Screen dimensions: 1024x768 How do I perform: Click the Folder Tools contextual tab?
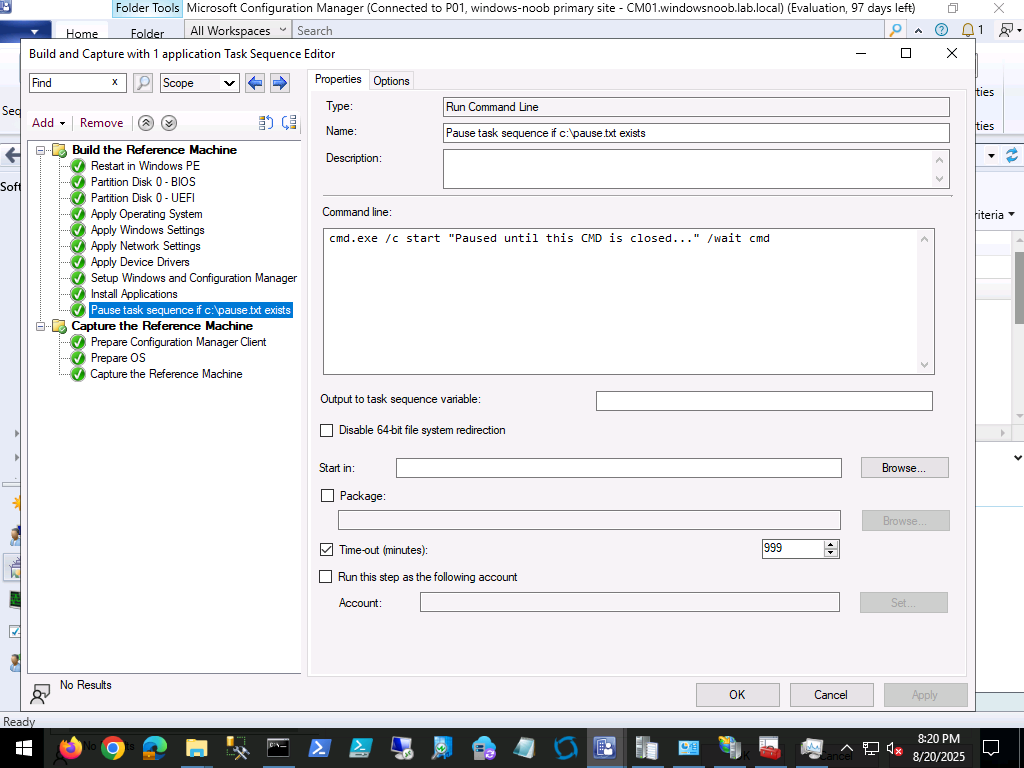[147, 8]
